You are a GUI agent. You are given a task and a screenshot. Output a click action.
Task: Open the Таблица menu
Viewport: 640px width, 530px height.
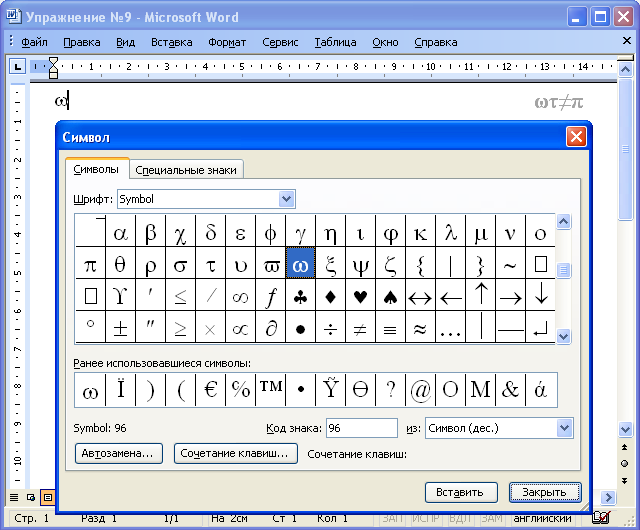(x=335, y=42)
